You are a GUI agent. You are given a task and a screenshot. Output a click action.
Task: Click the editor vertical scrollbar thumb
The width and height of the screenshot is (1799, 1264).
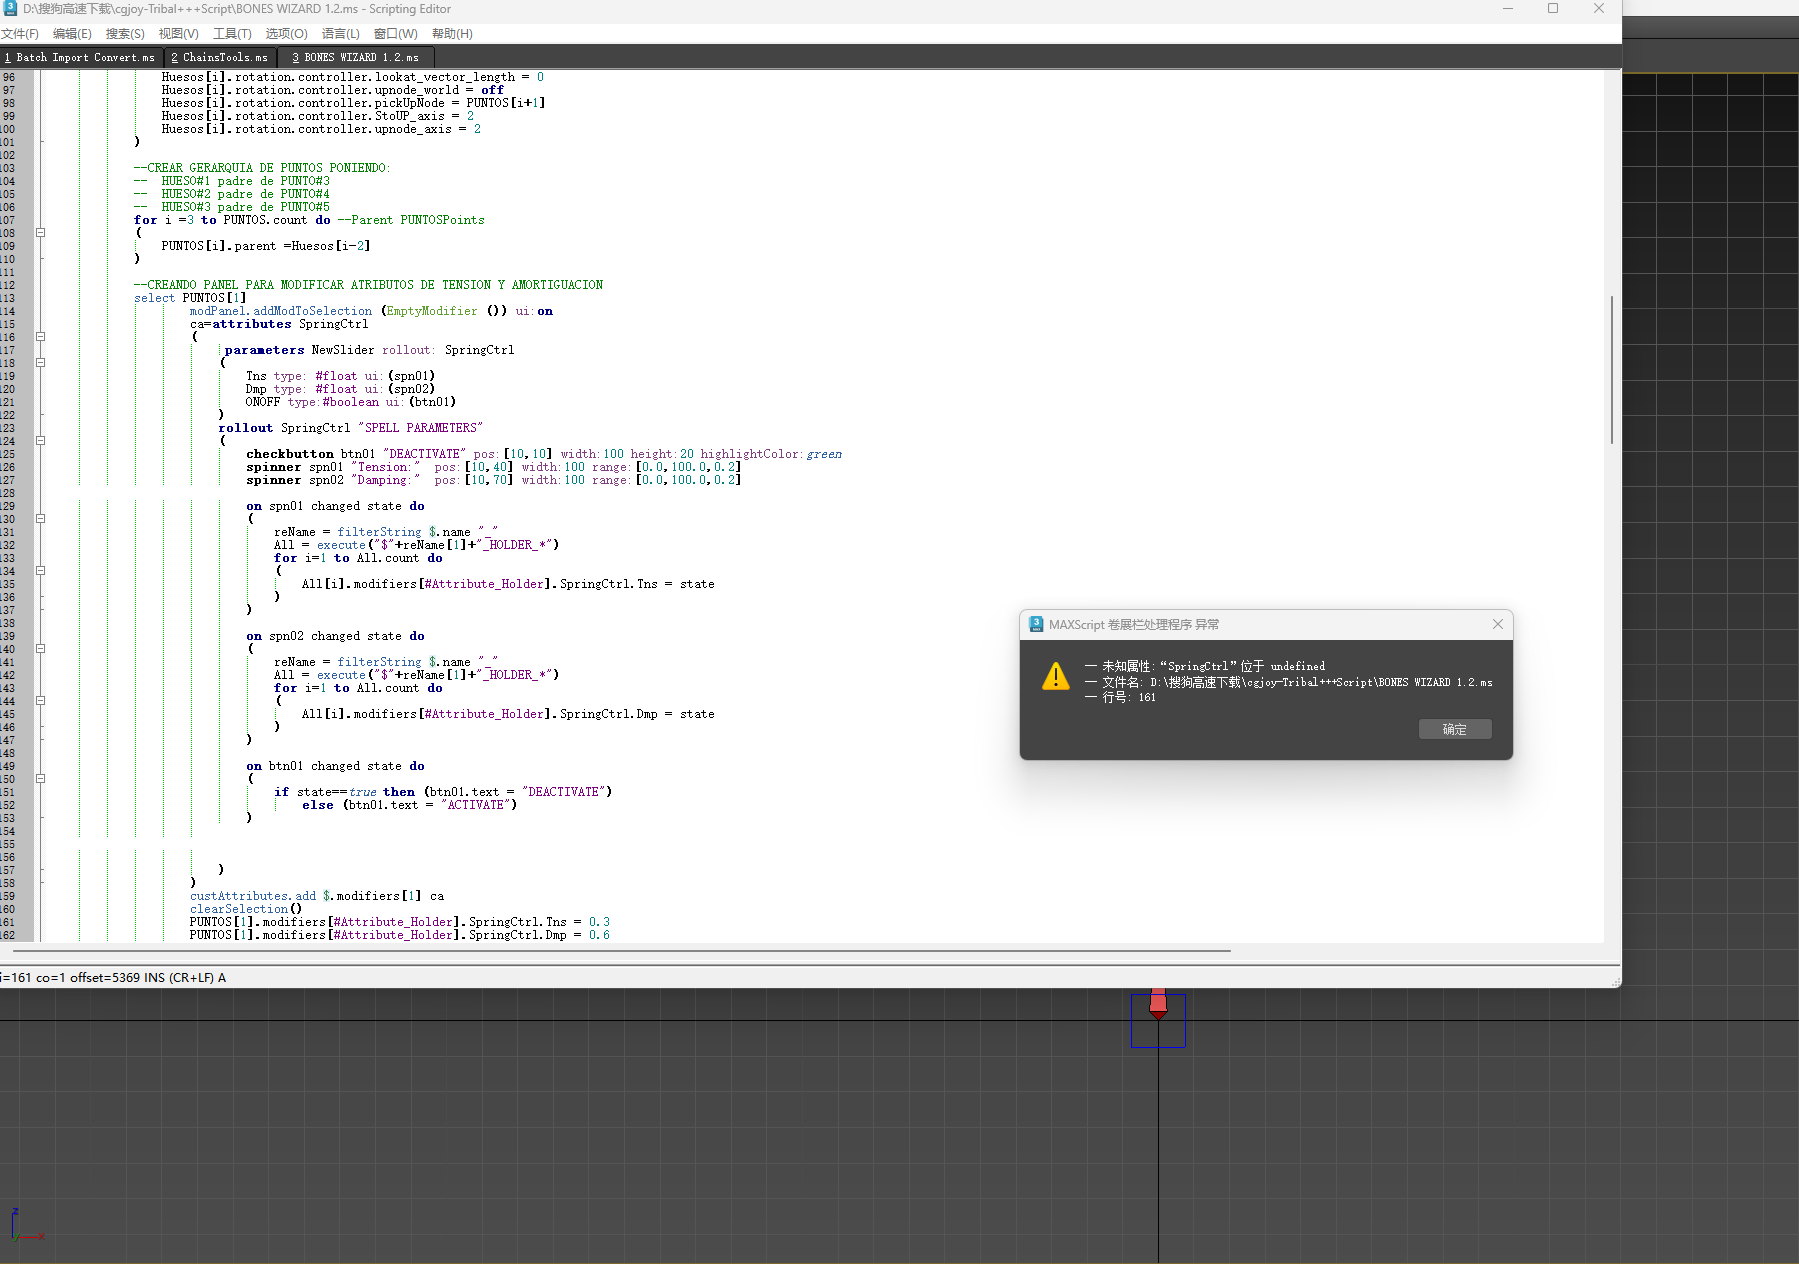point(1611,370)
